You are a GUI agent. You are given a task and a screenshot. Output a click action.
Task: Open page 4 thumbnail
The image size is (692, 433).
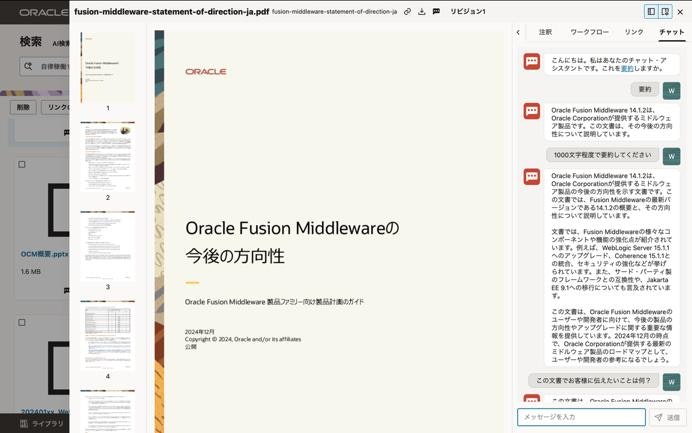point(108,335)
